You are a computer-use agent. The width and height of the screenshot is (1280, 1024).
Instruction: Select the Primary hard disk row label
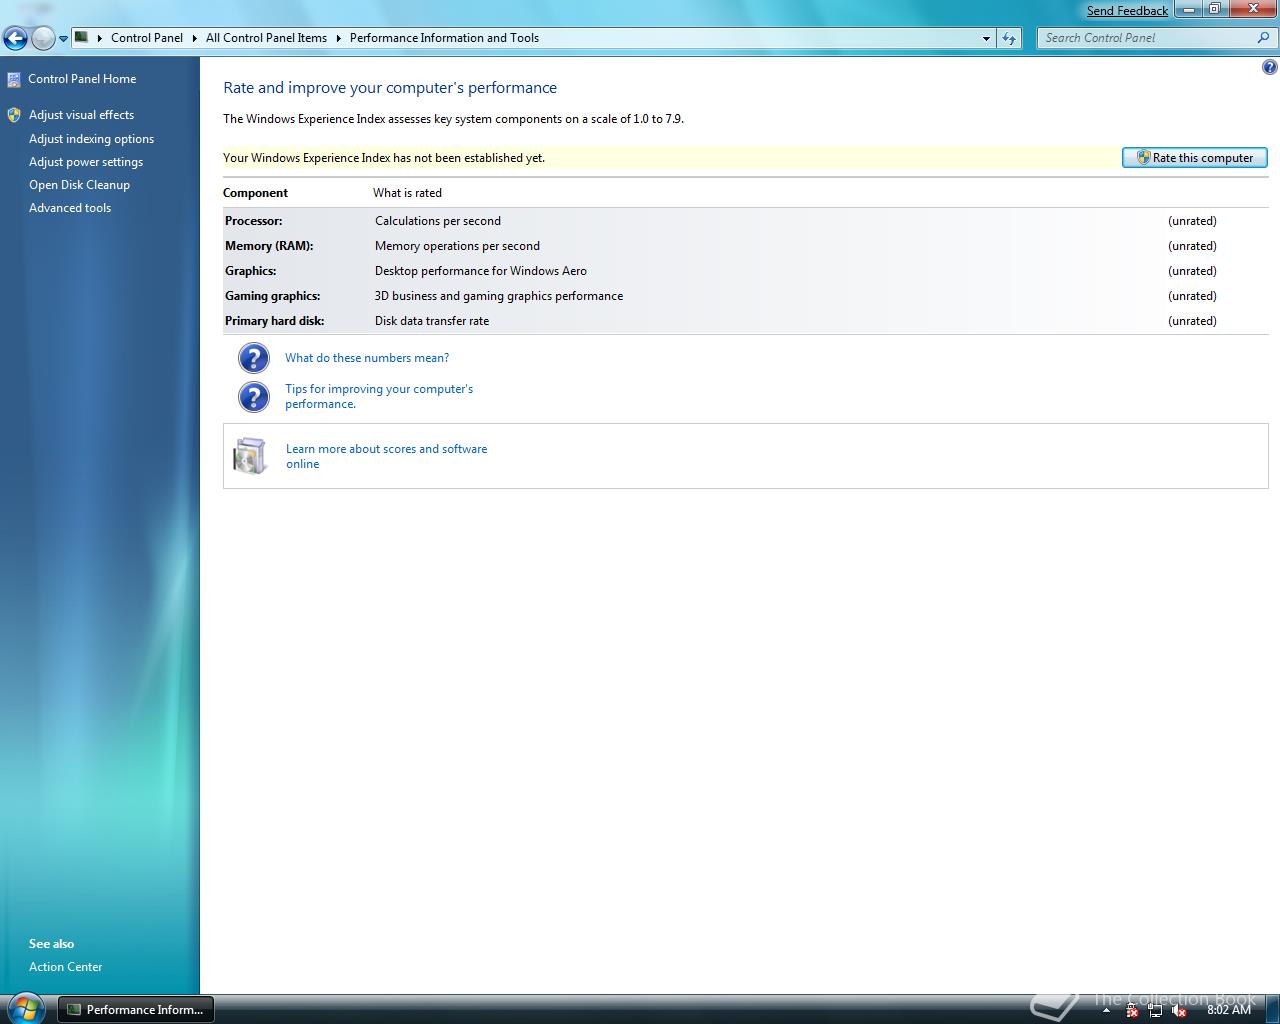pyautogui.click(x=274, y=321)
